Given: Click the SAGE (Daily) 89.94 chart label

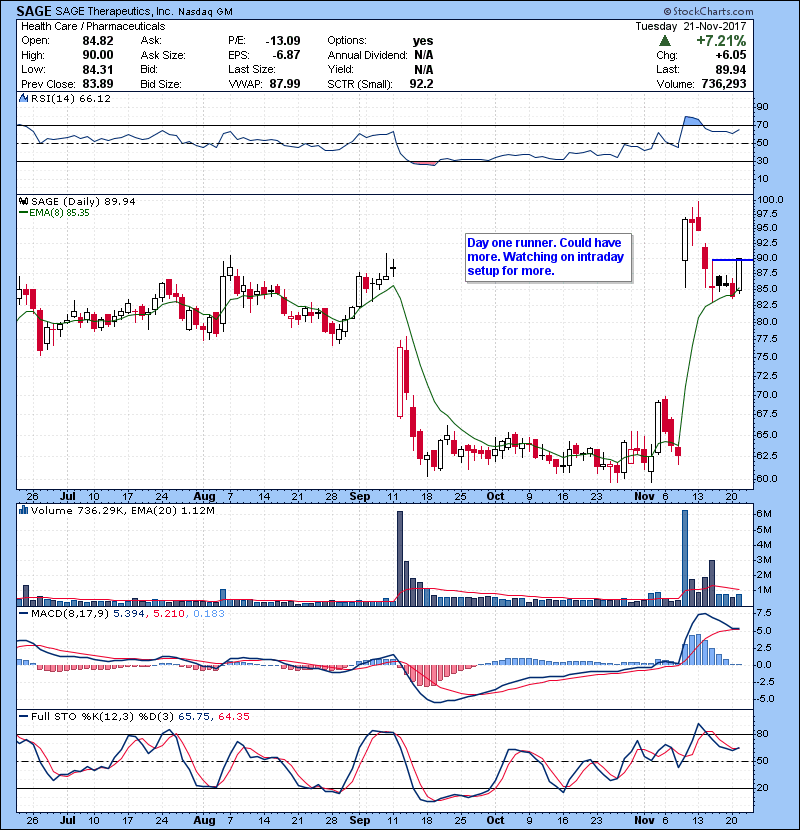Looking at the screenshot, I should (83, 202).
